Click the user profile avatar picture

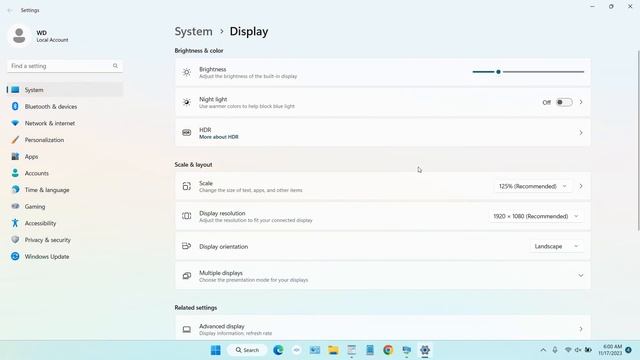[19, 36]
